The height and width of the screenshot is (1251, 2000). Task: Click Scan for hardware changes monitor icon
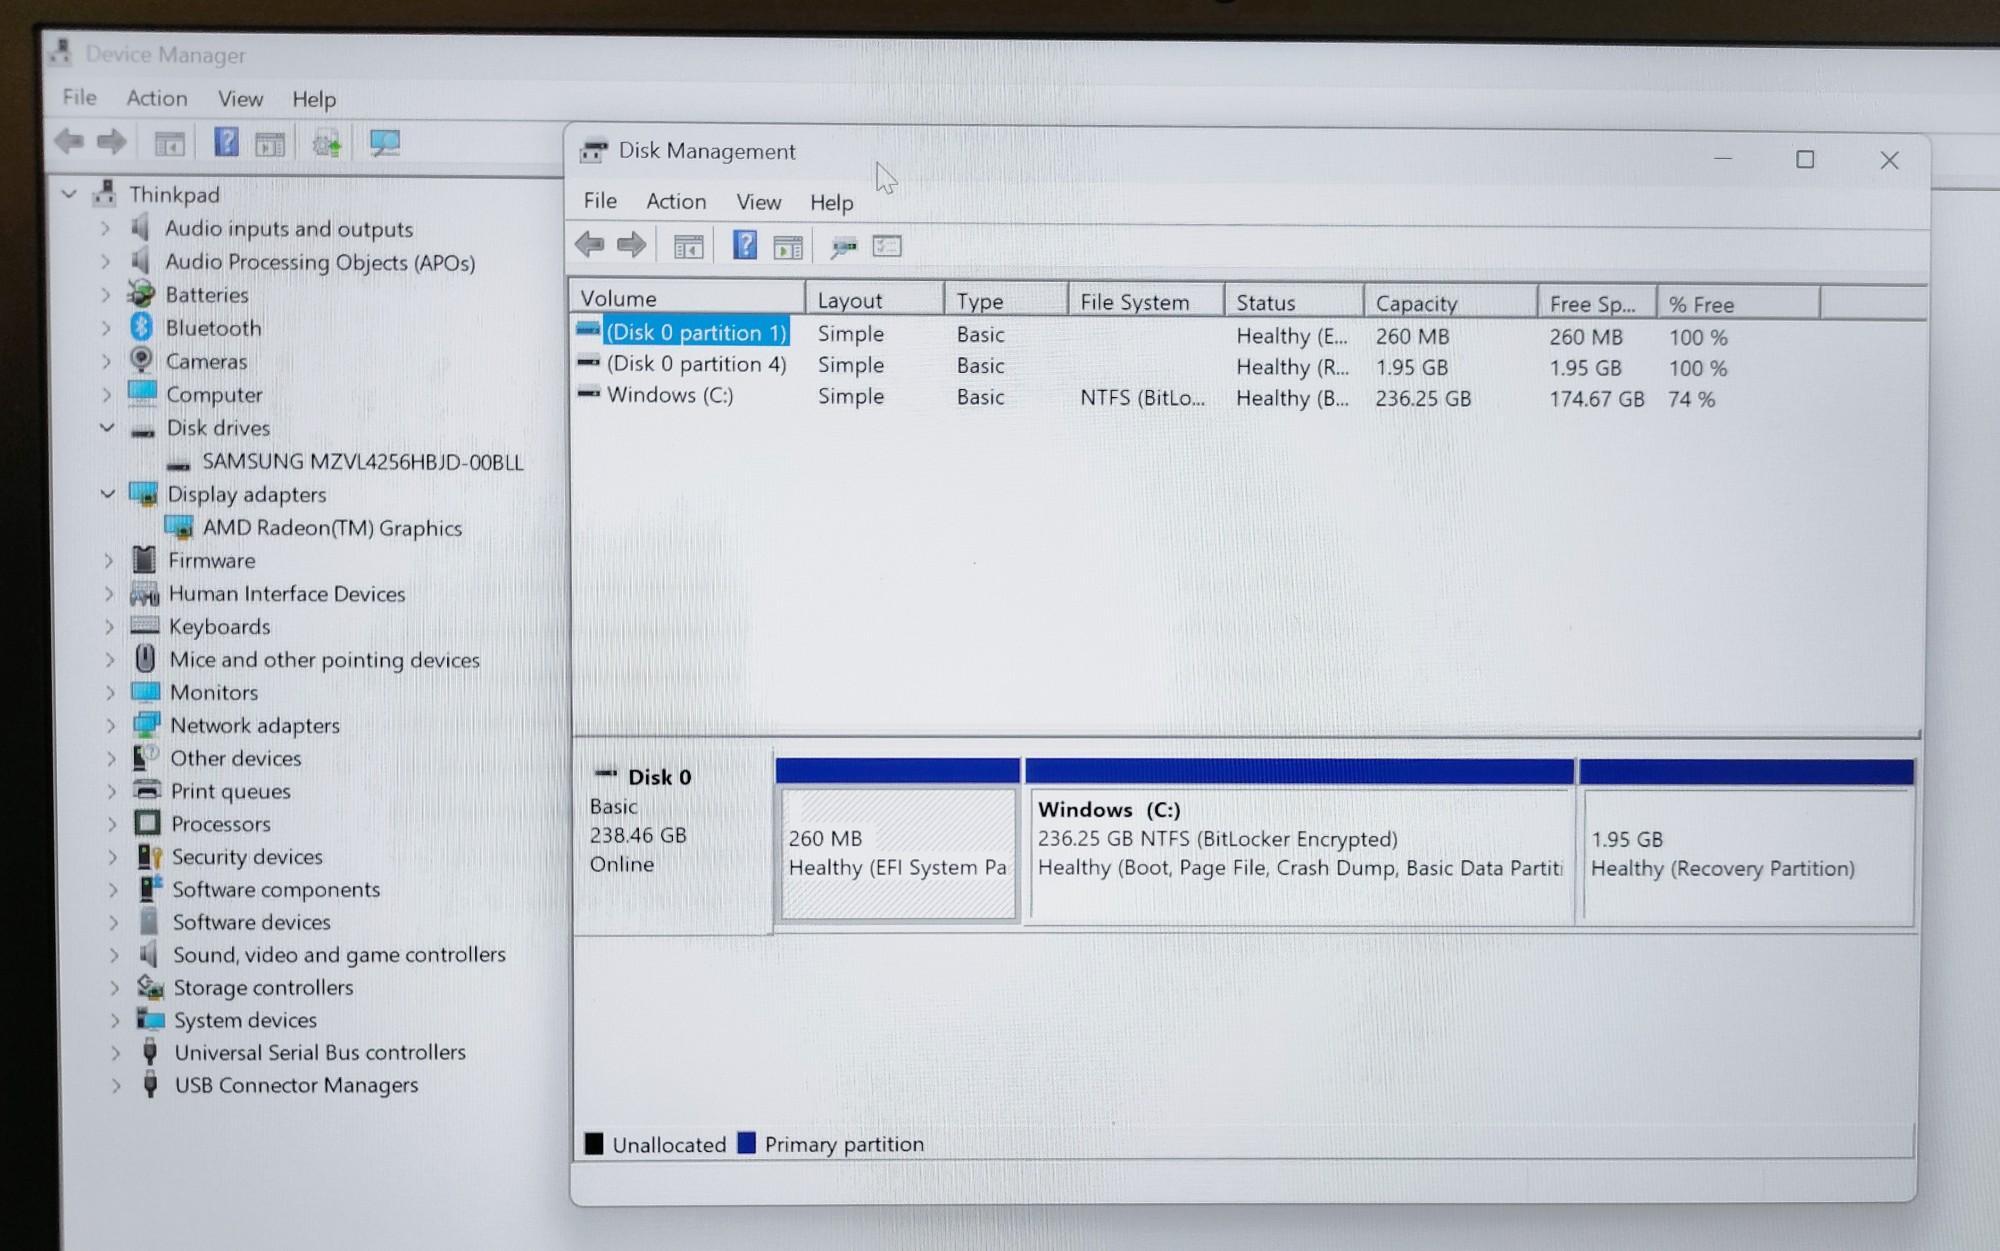coord(385,143)
